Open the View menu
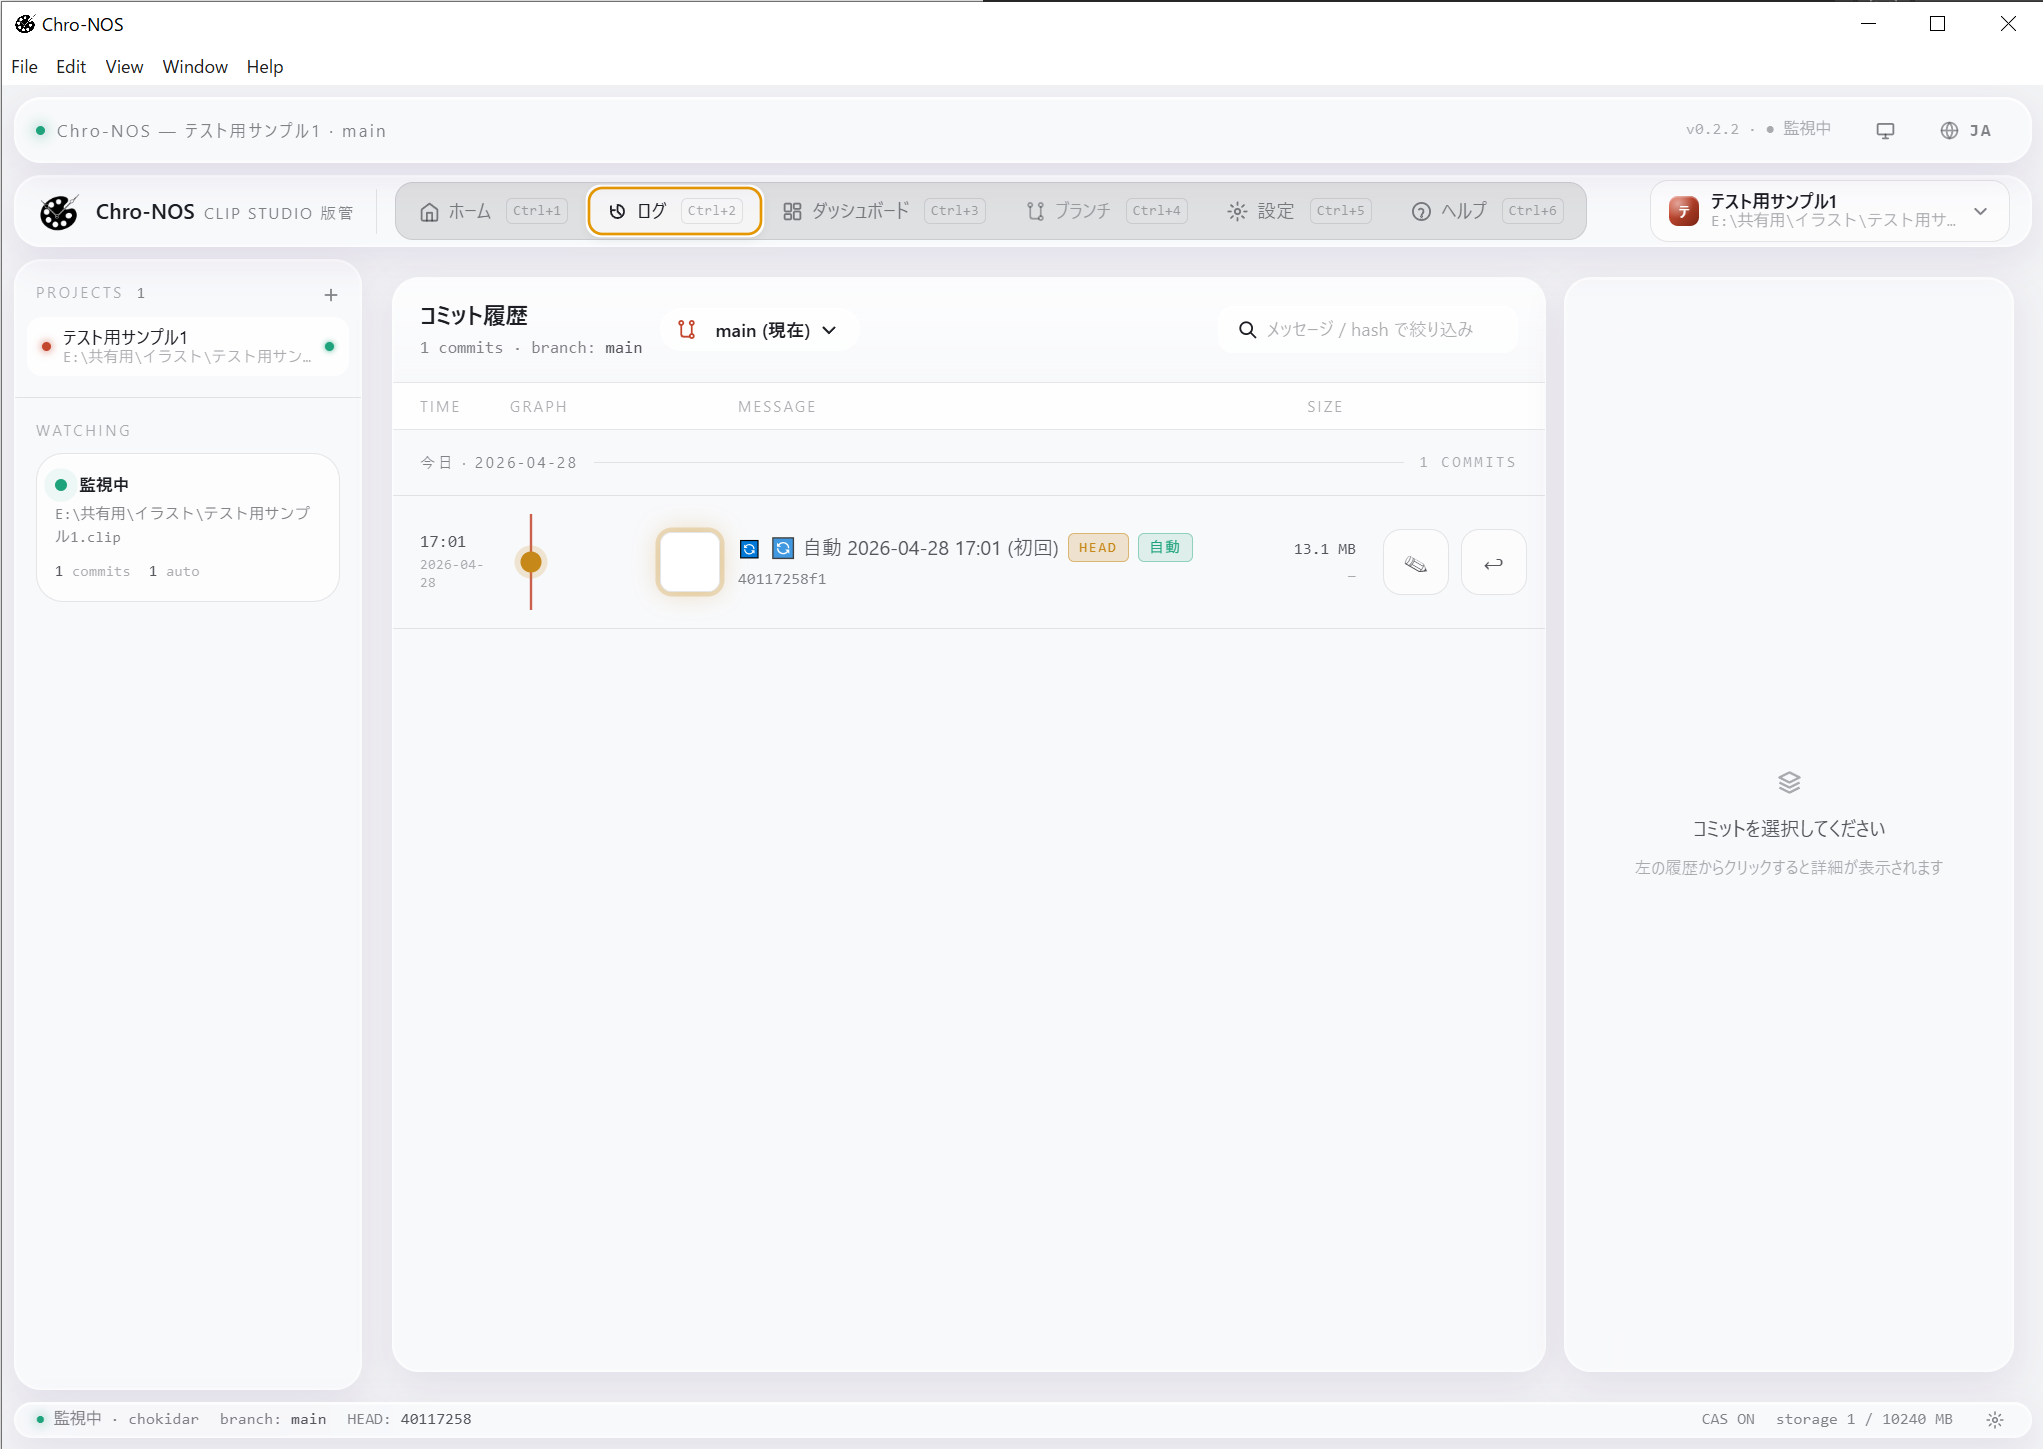The image size is (2043, 1449). (x=124, y=67)
